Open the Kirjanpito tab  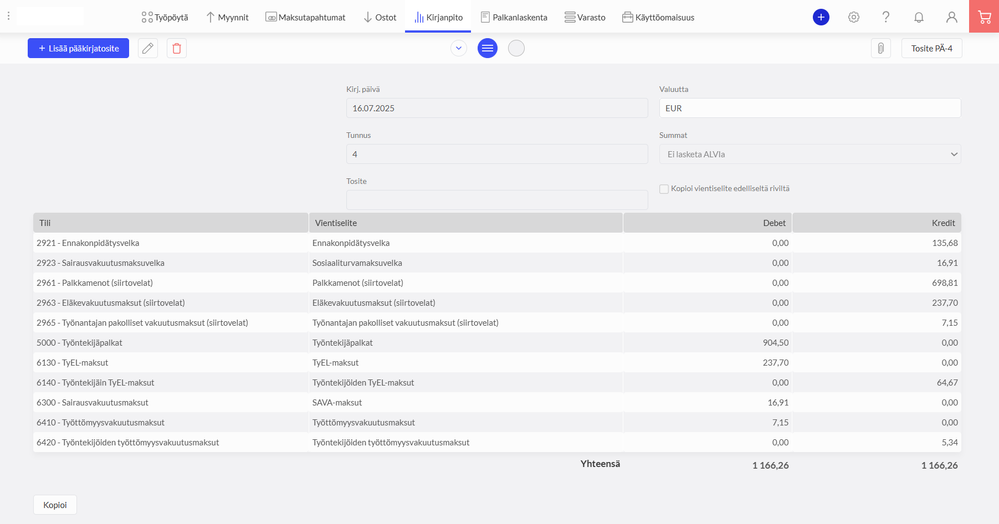[438, 17]
